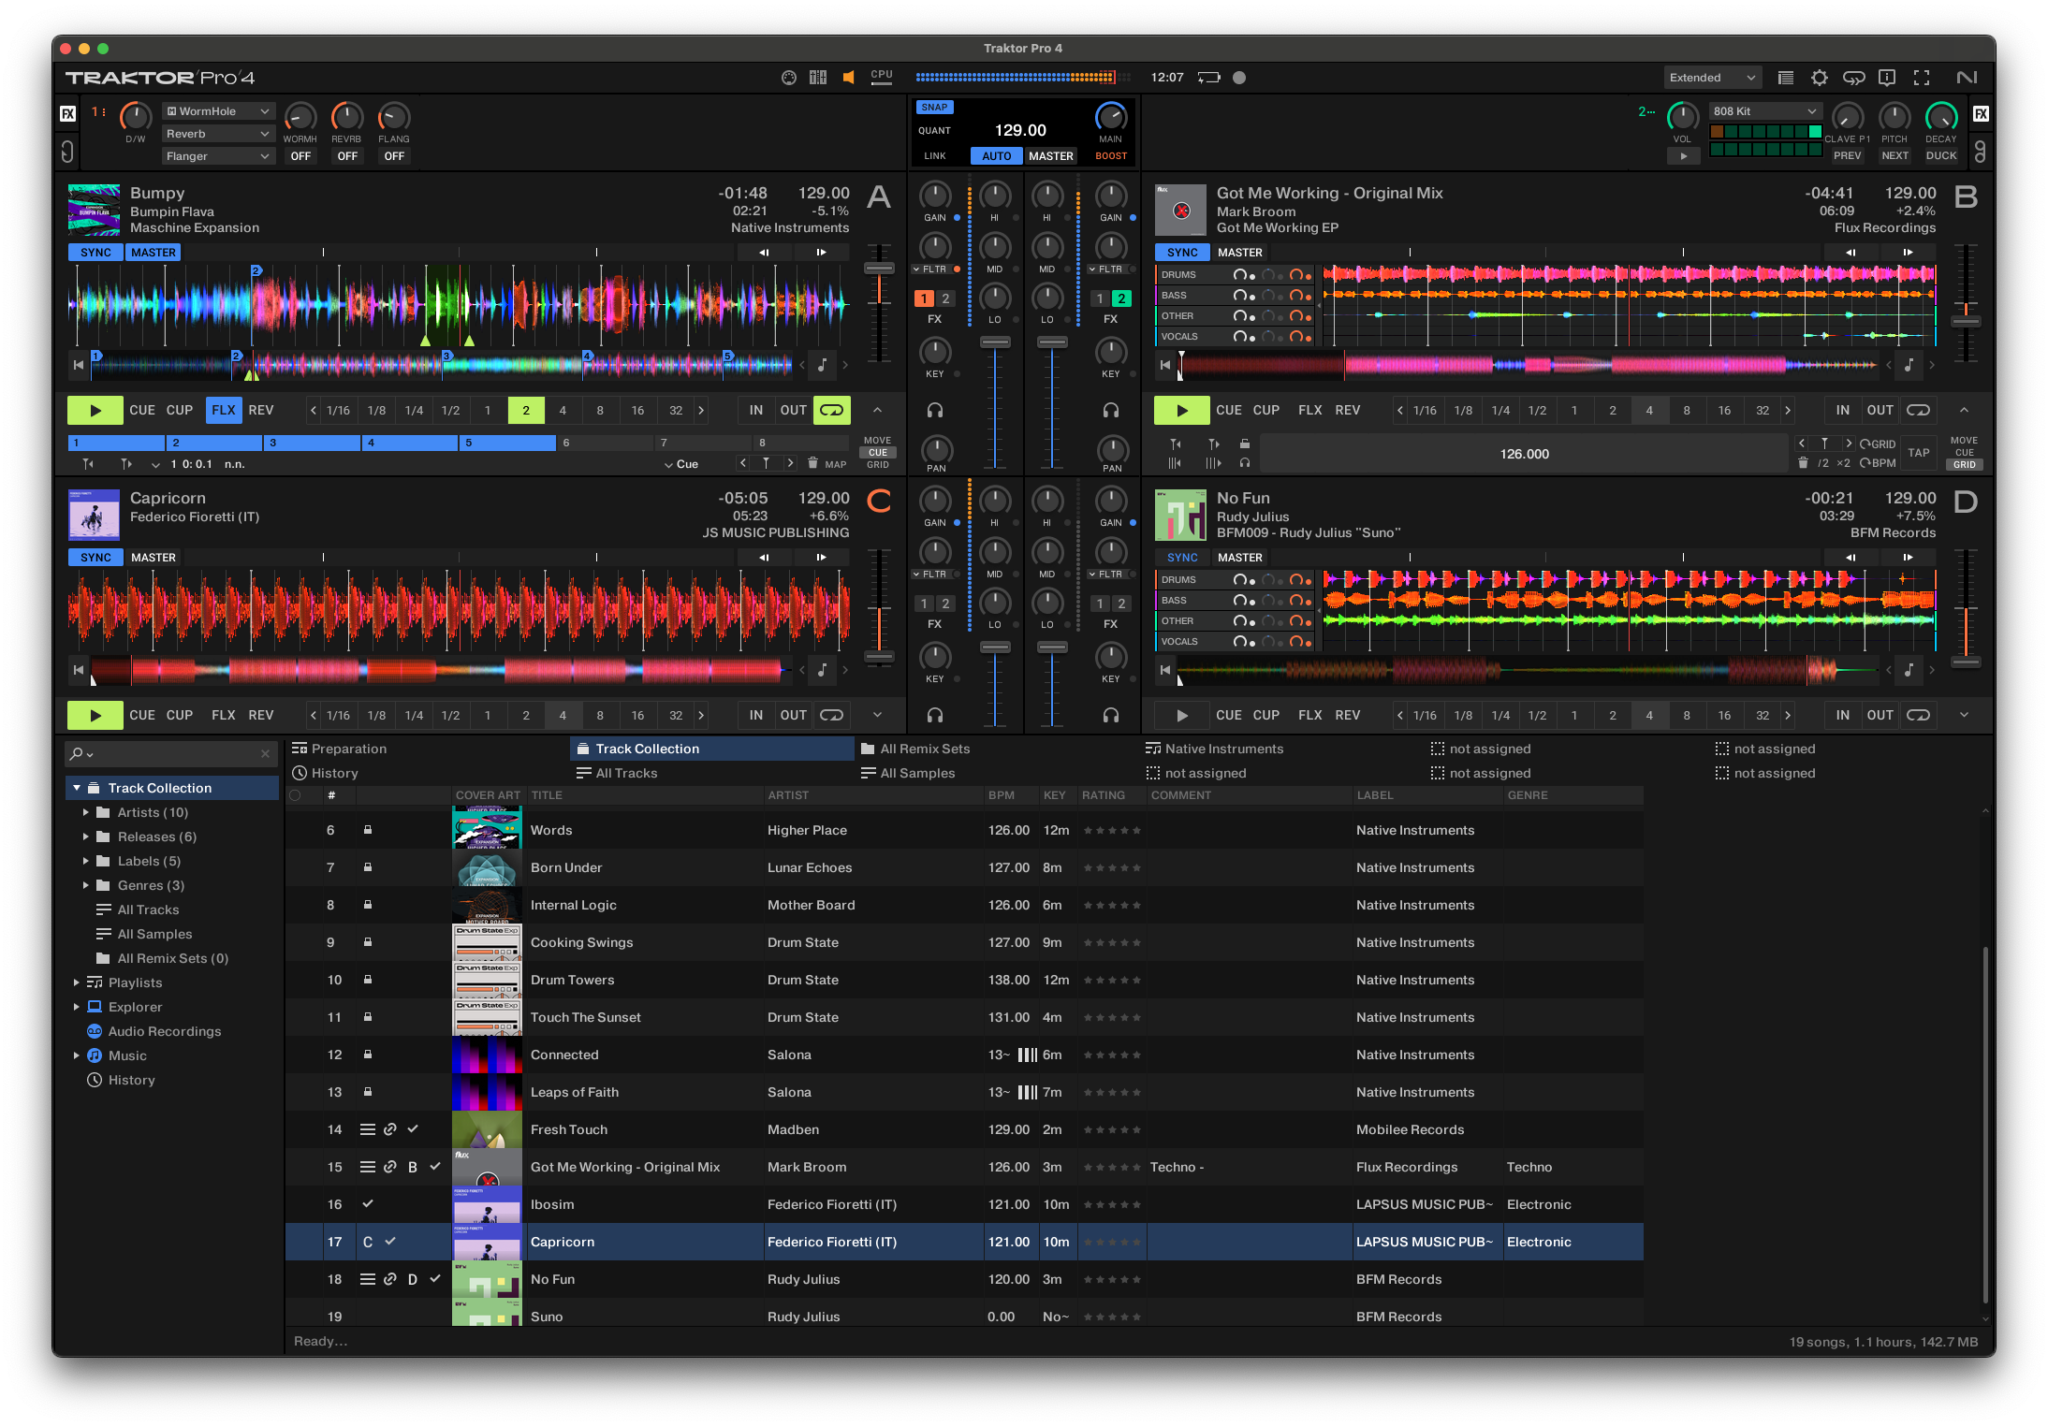2048x1426 pixels.
Task: Toggle fullscreen with the header fullscreen icon
Action: (1921, 77)
